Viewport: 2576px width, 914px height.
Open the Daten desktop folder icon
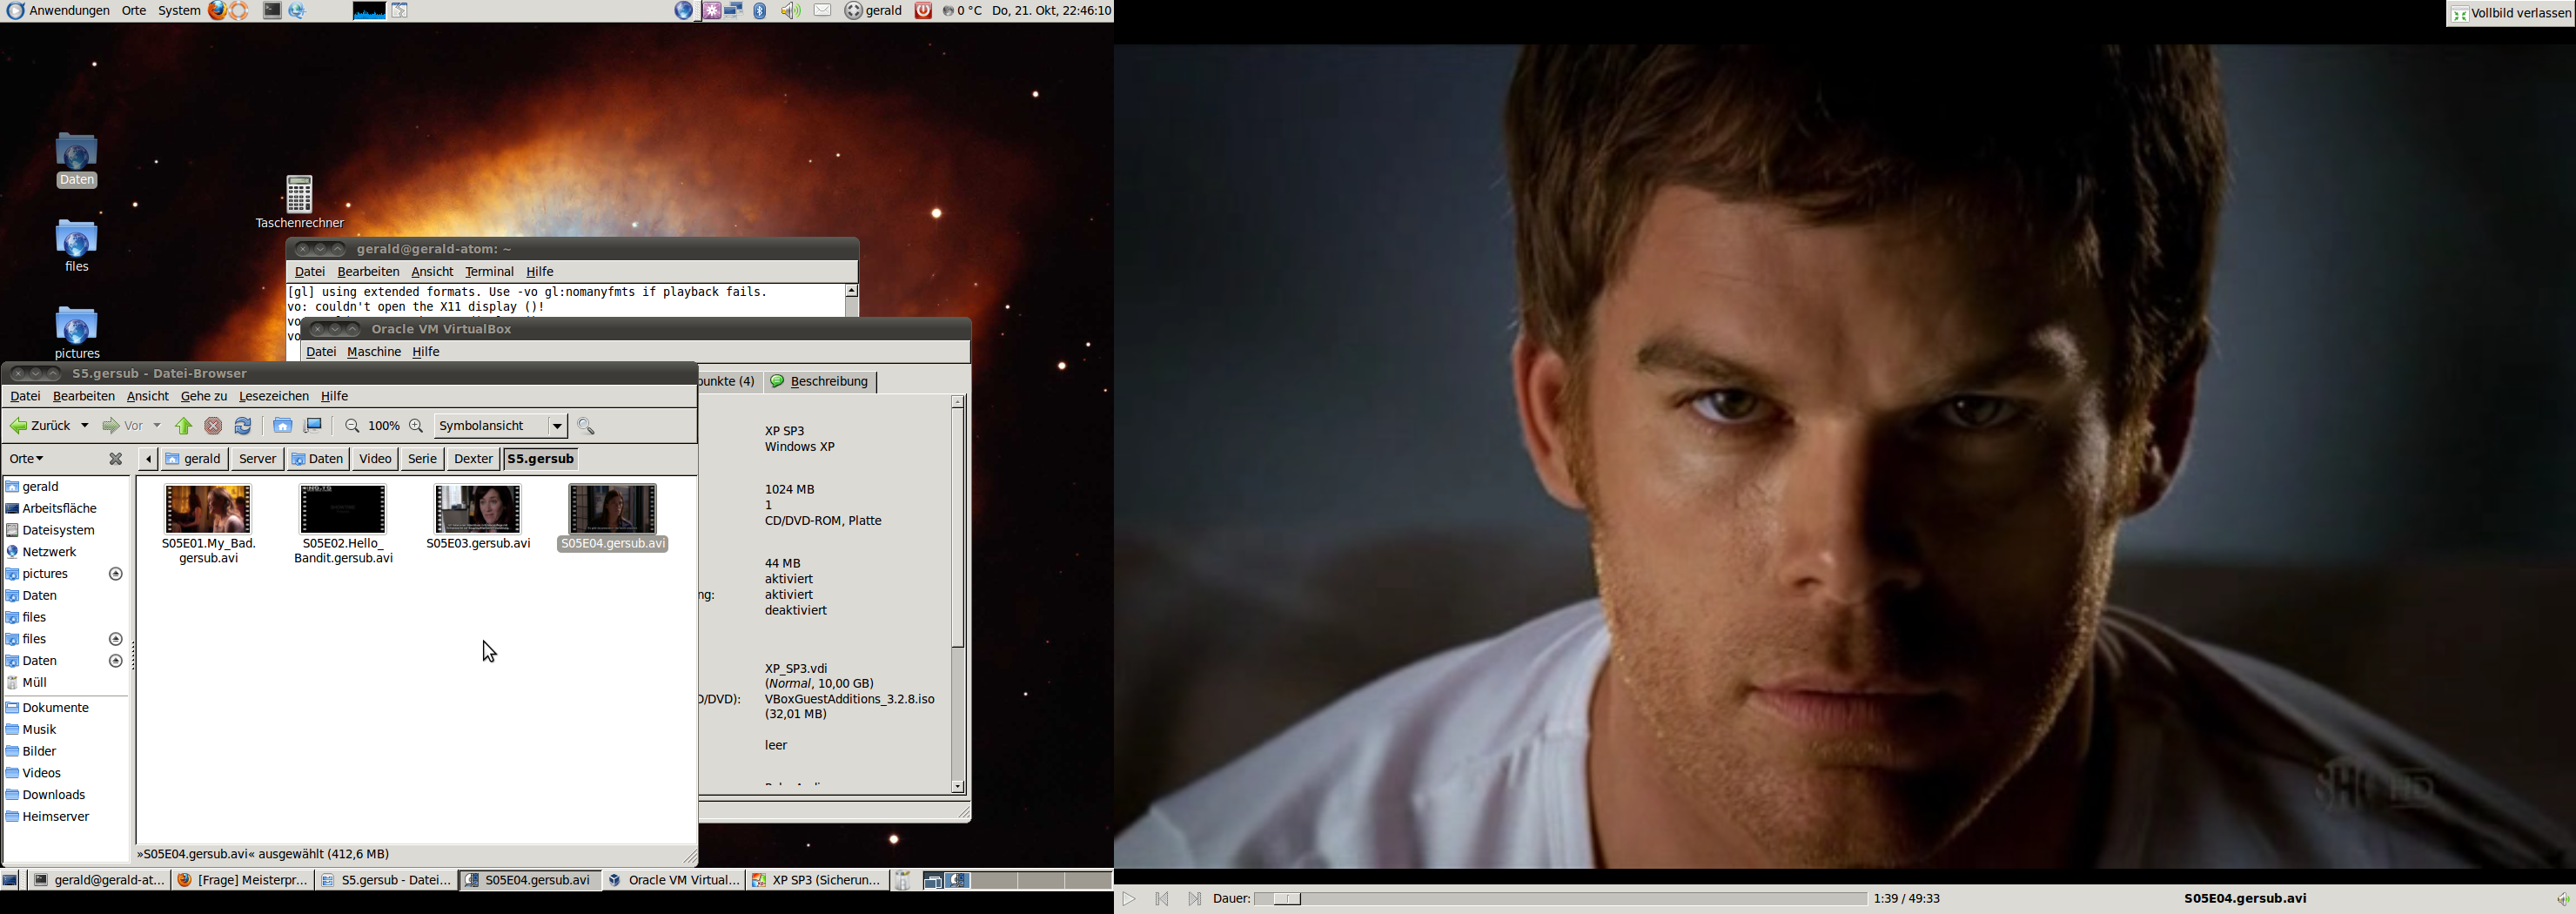tap(77, 160)
